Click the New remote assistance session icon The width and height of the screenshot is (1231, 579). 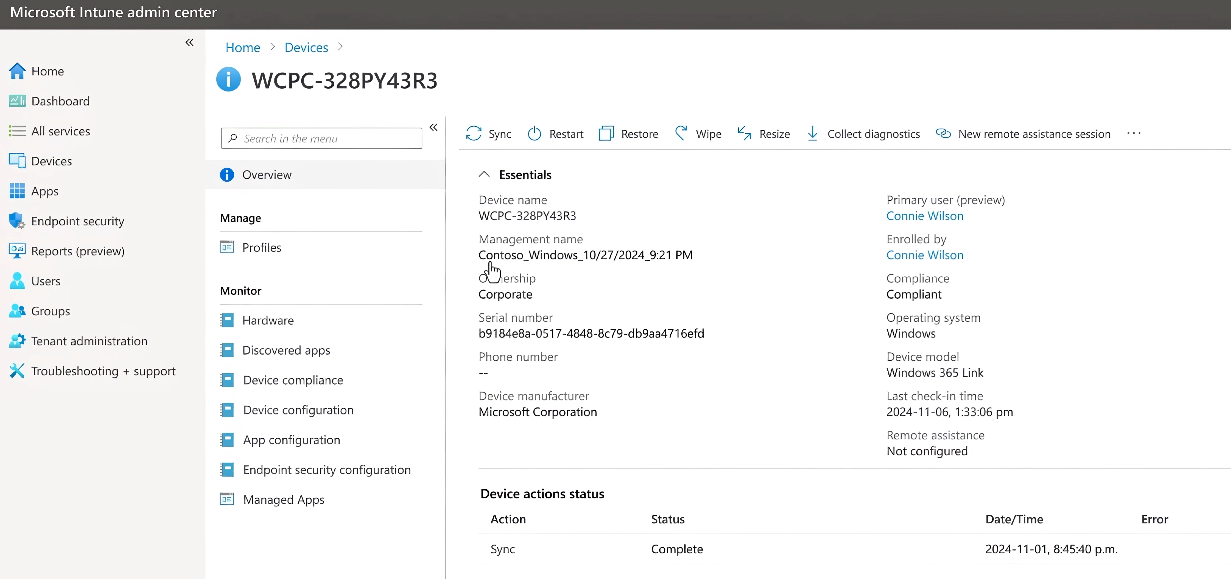click(x=943, y=134)
